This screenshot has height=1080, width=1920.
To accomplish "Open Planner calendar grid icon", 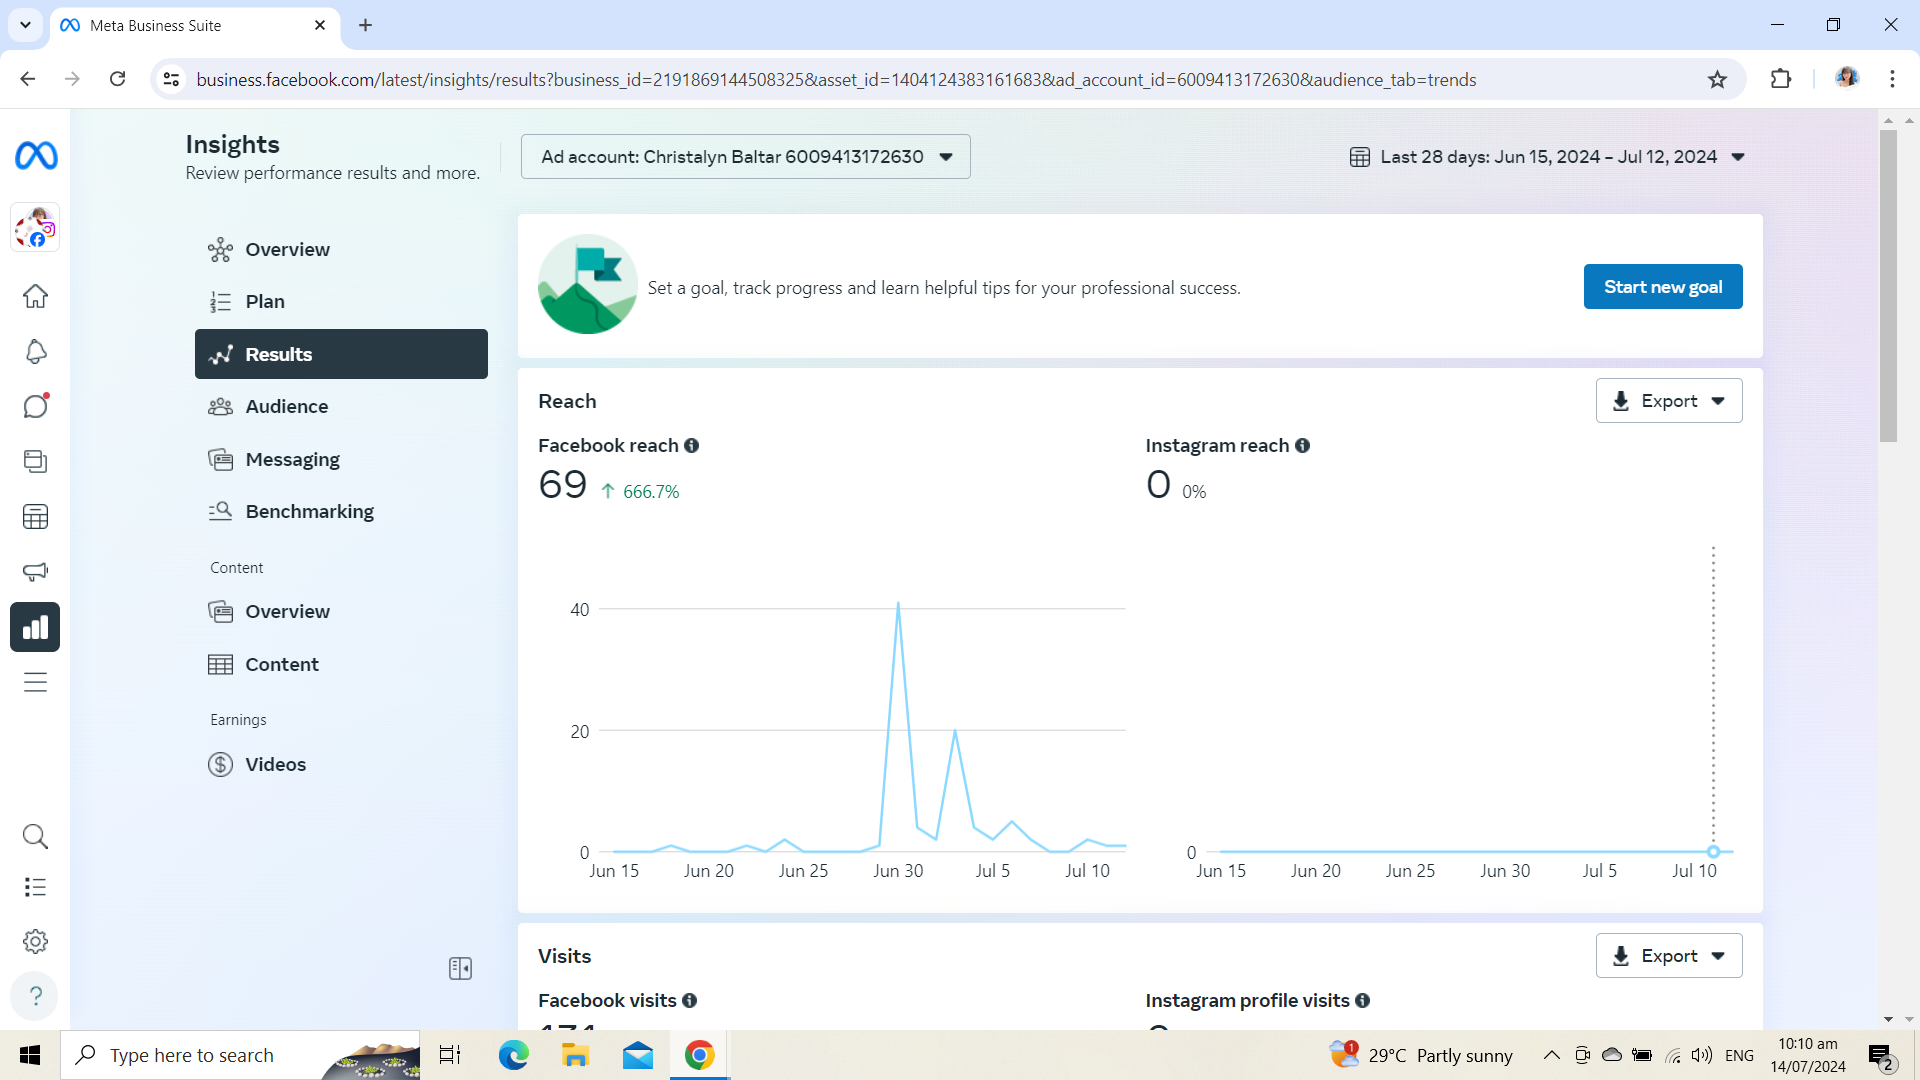I will pyautogui.click(x=35, y=517).
